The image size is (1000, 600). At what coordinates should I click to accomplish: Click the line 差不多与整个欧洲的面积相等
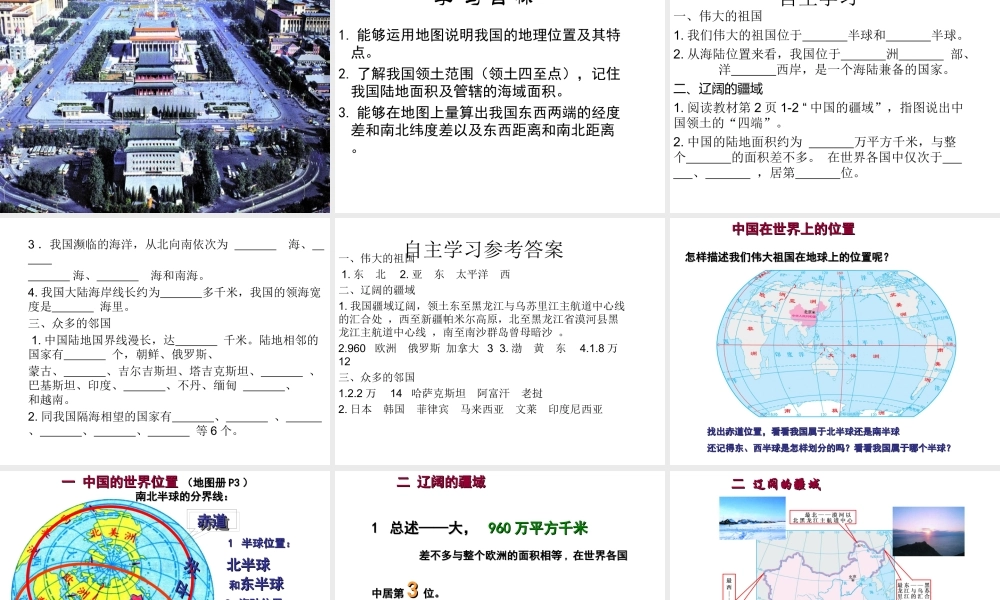point(523,555)
